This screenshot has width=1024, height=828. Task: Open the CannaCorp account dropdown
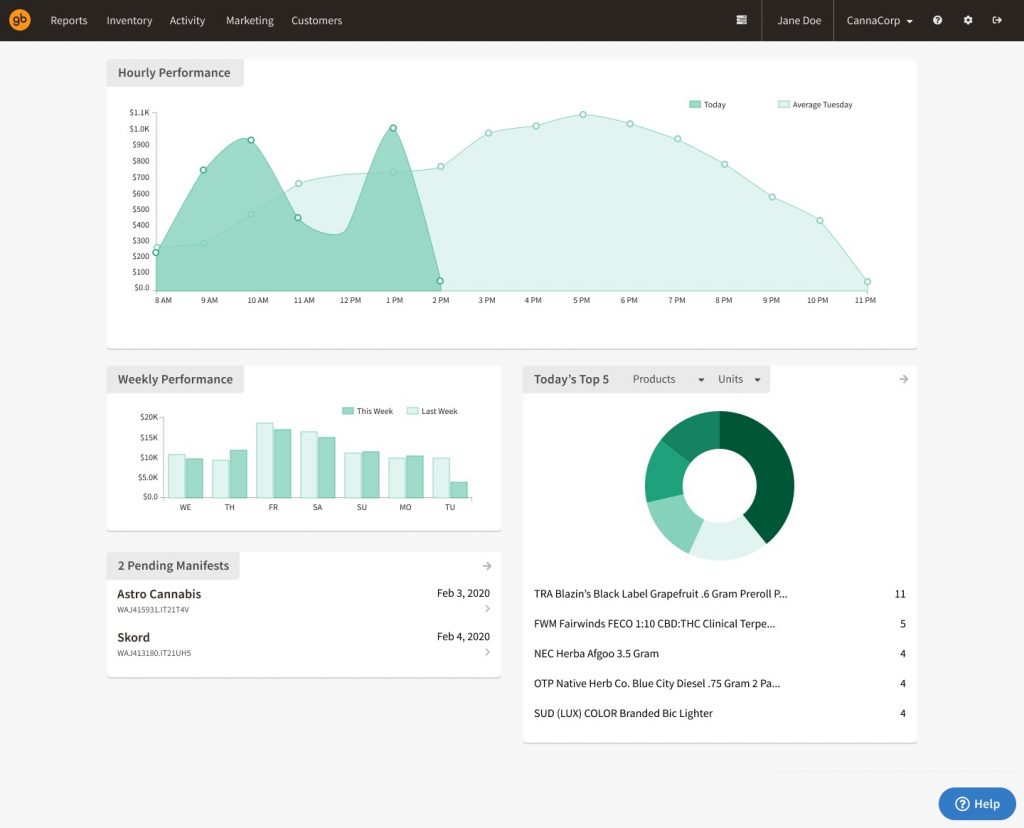879,20
